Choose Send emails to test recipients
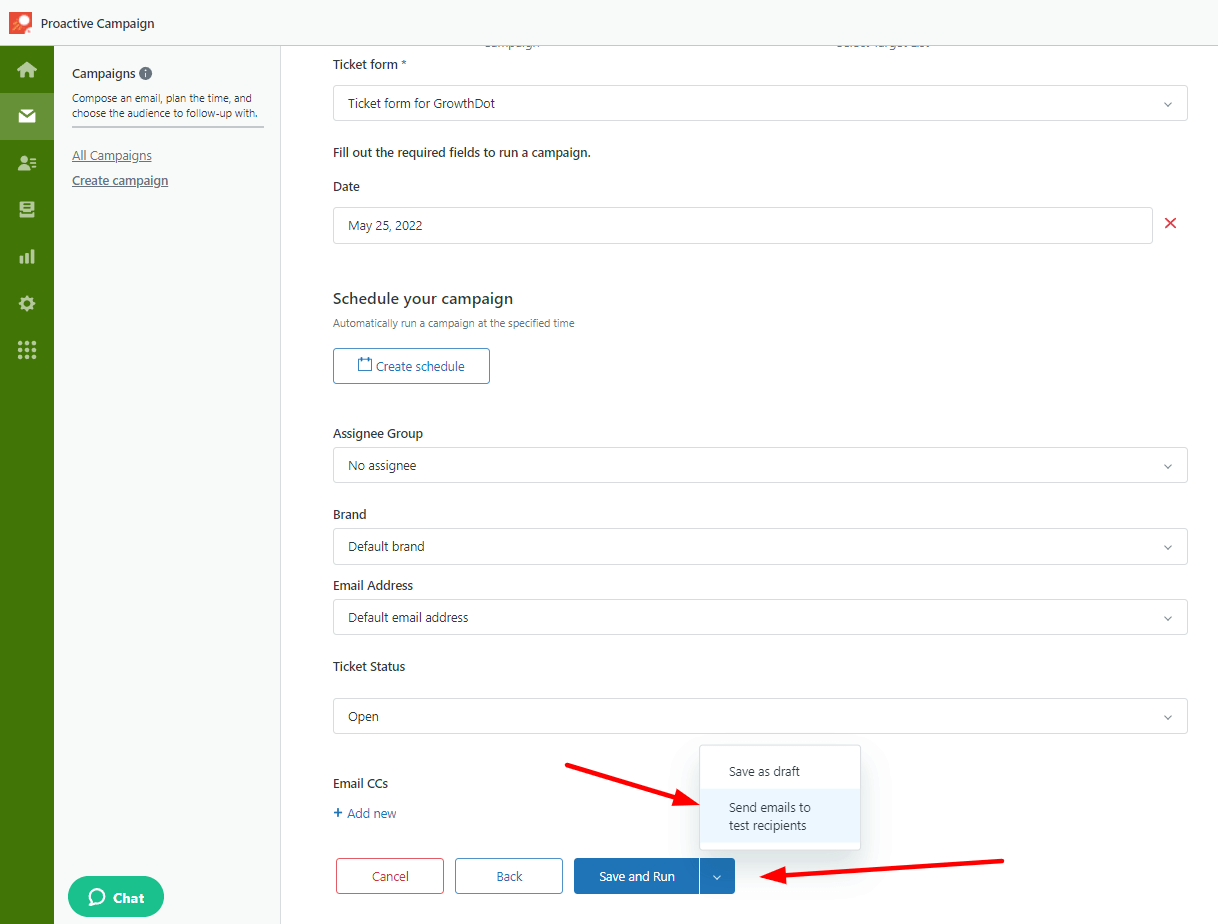Screen dimensions: 1218x924 [779, 816]
